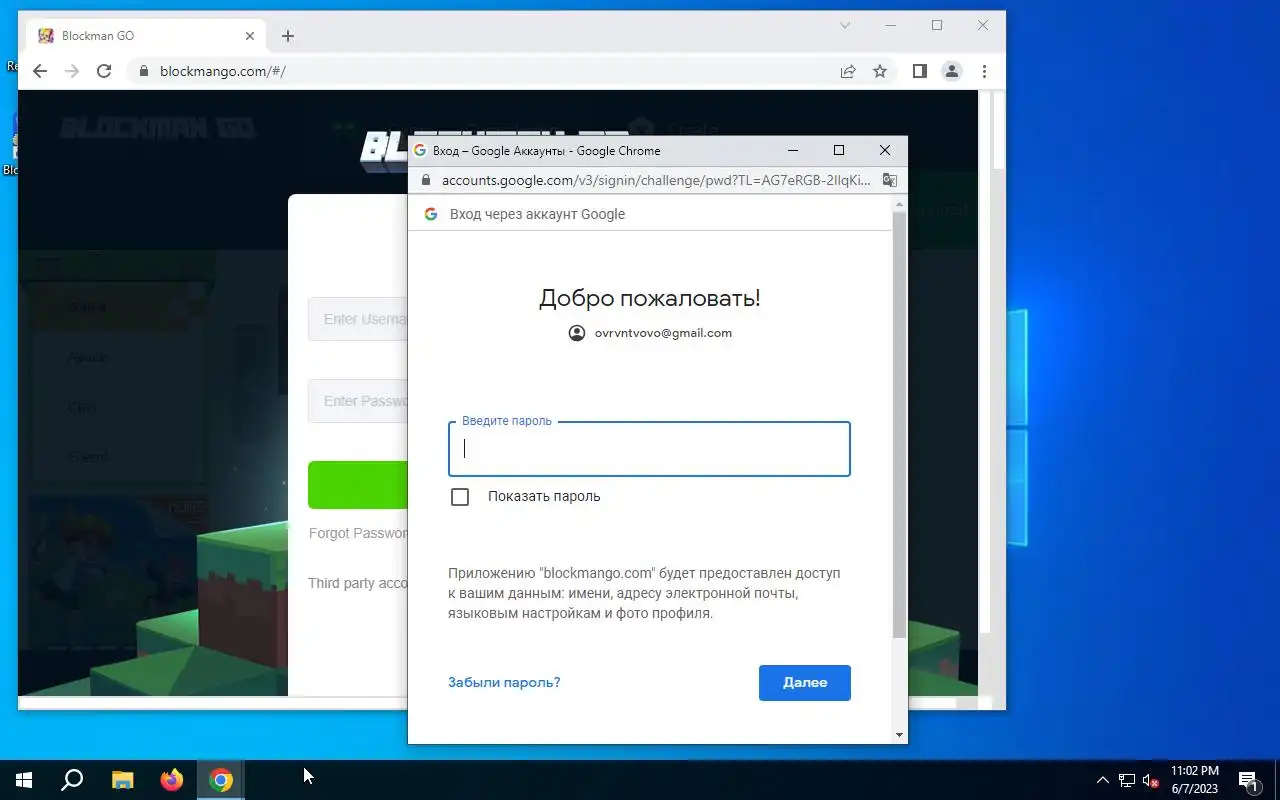Open the Забыли пароль? link

(x=504, y=683)
